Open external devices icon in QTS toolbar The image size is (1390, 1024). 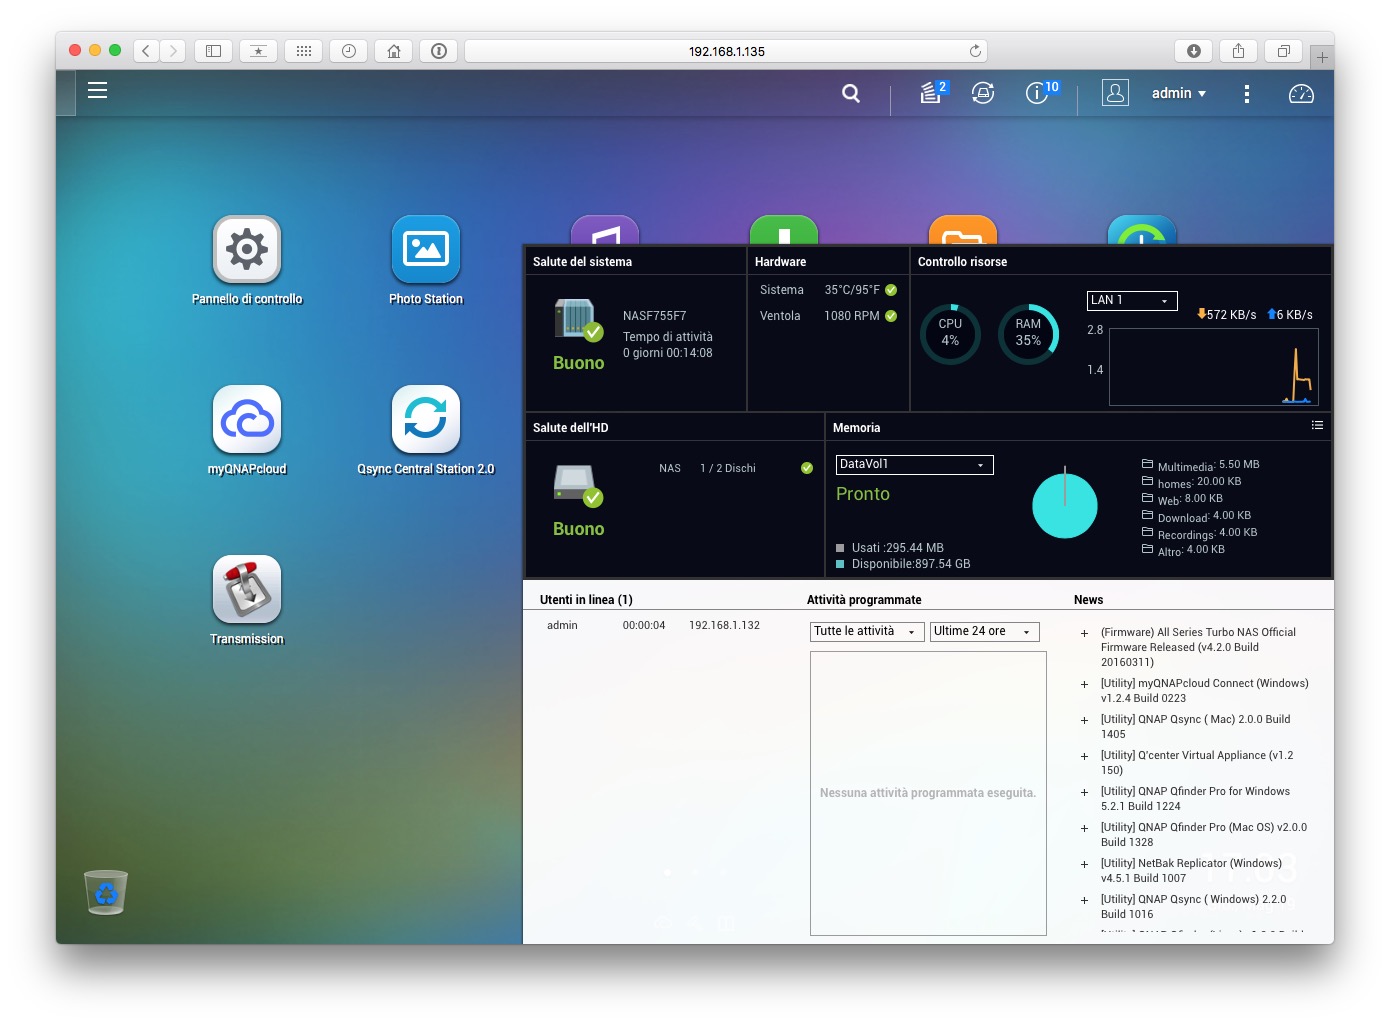pos(983,93)
